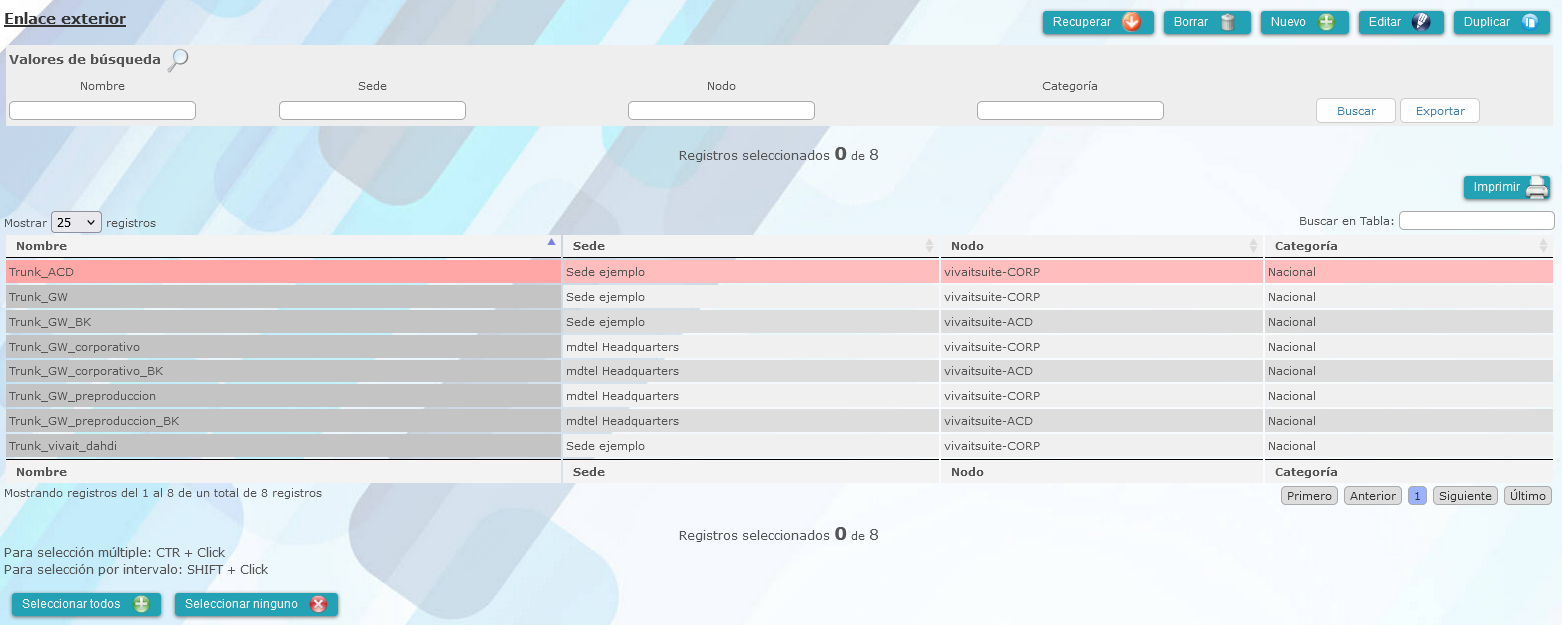Click the Duplicar copy icon
This screenshot has width=1562, height=625.
(1529, 22)
